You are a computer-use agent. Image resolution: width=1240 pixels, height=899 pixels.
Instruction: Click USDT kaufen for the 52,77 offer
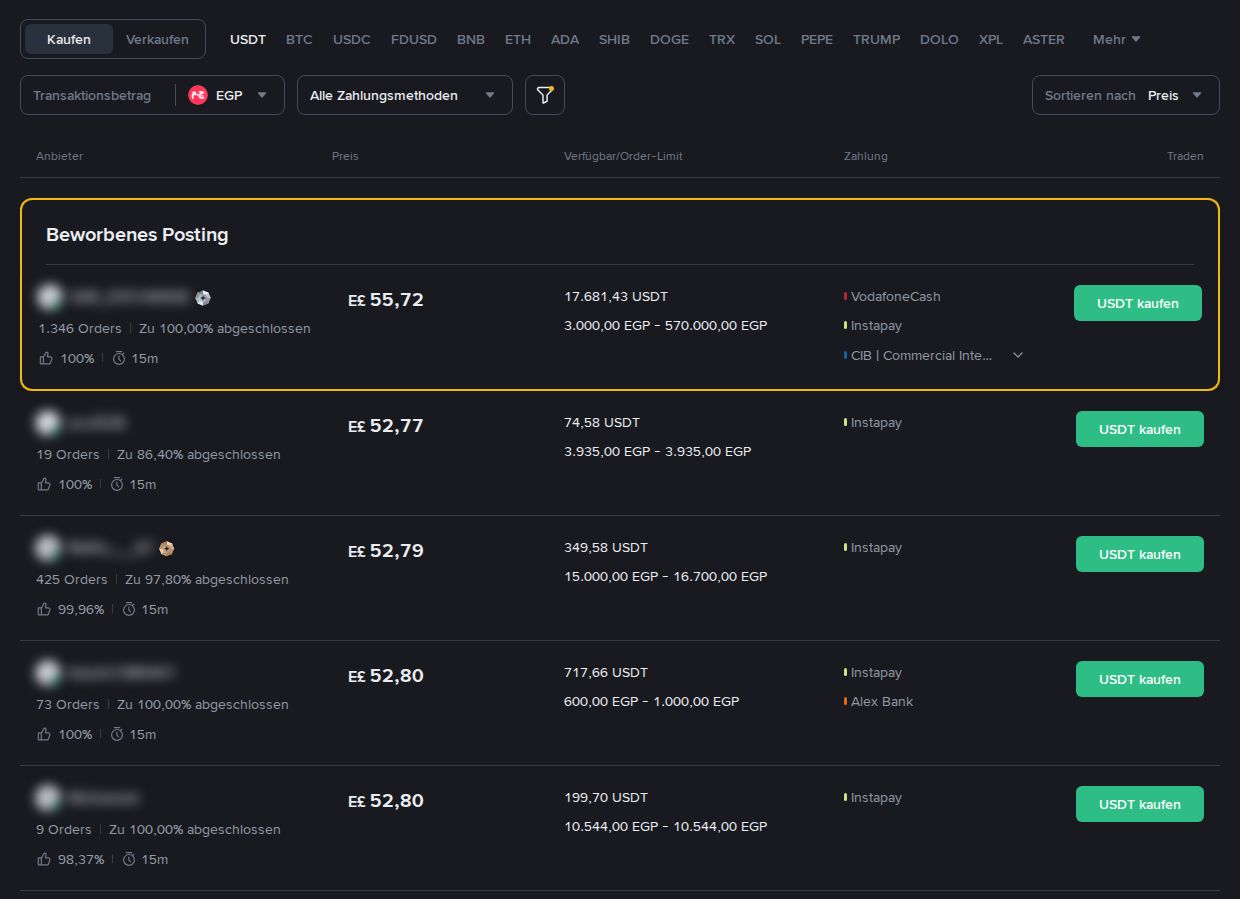(x=1140, y=429)
